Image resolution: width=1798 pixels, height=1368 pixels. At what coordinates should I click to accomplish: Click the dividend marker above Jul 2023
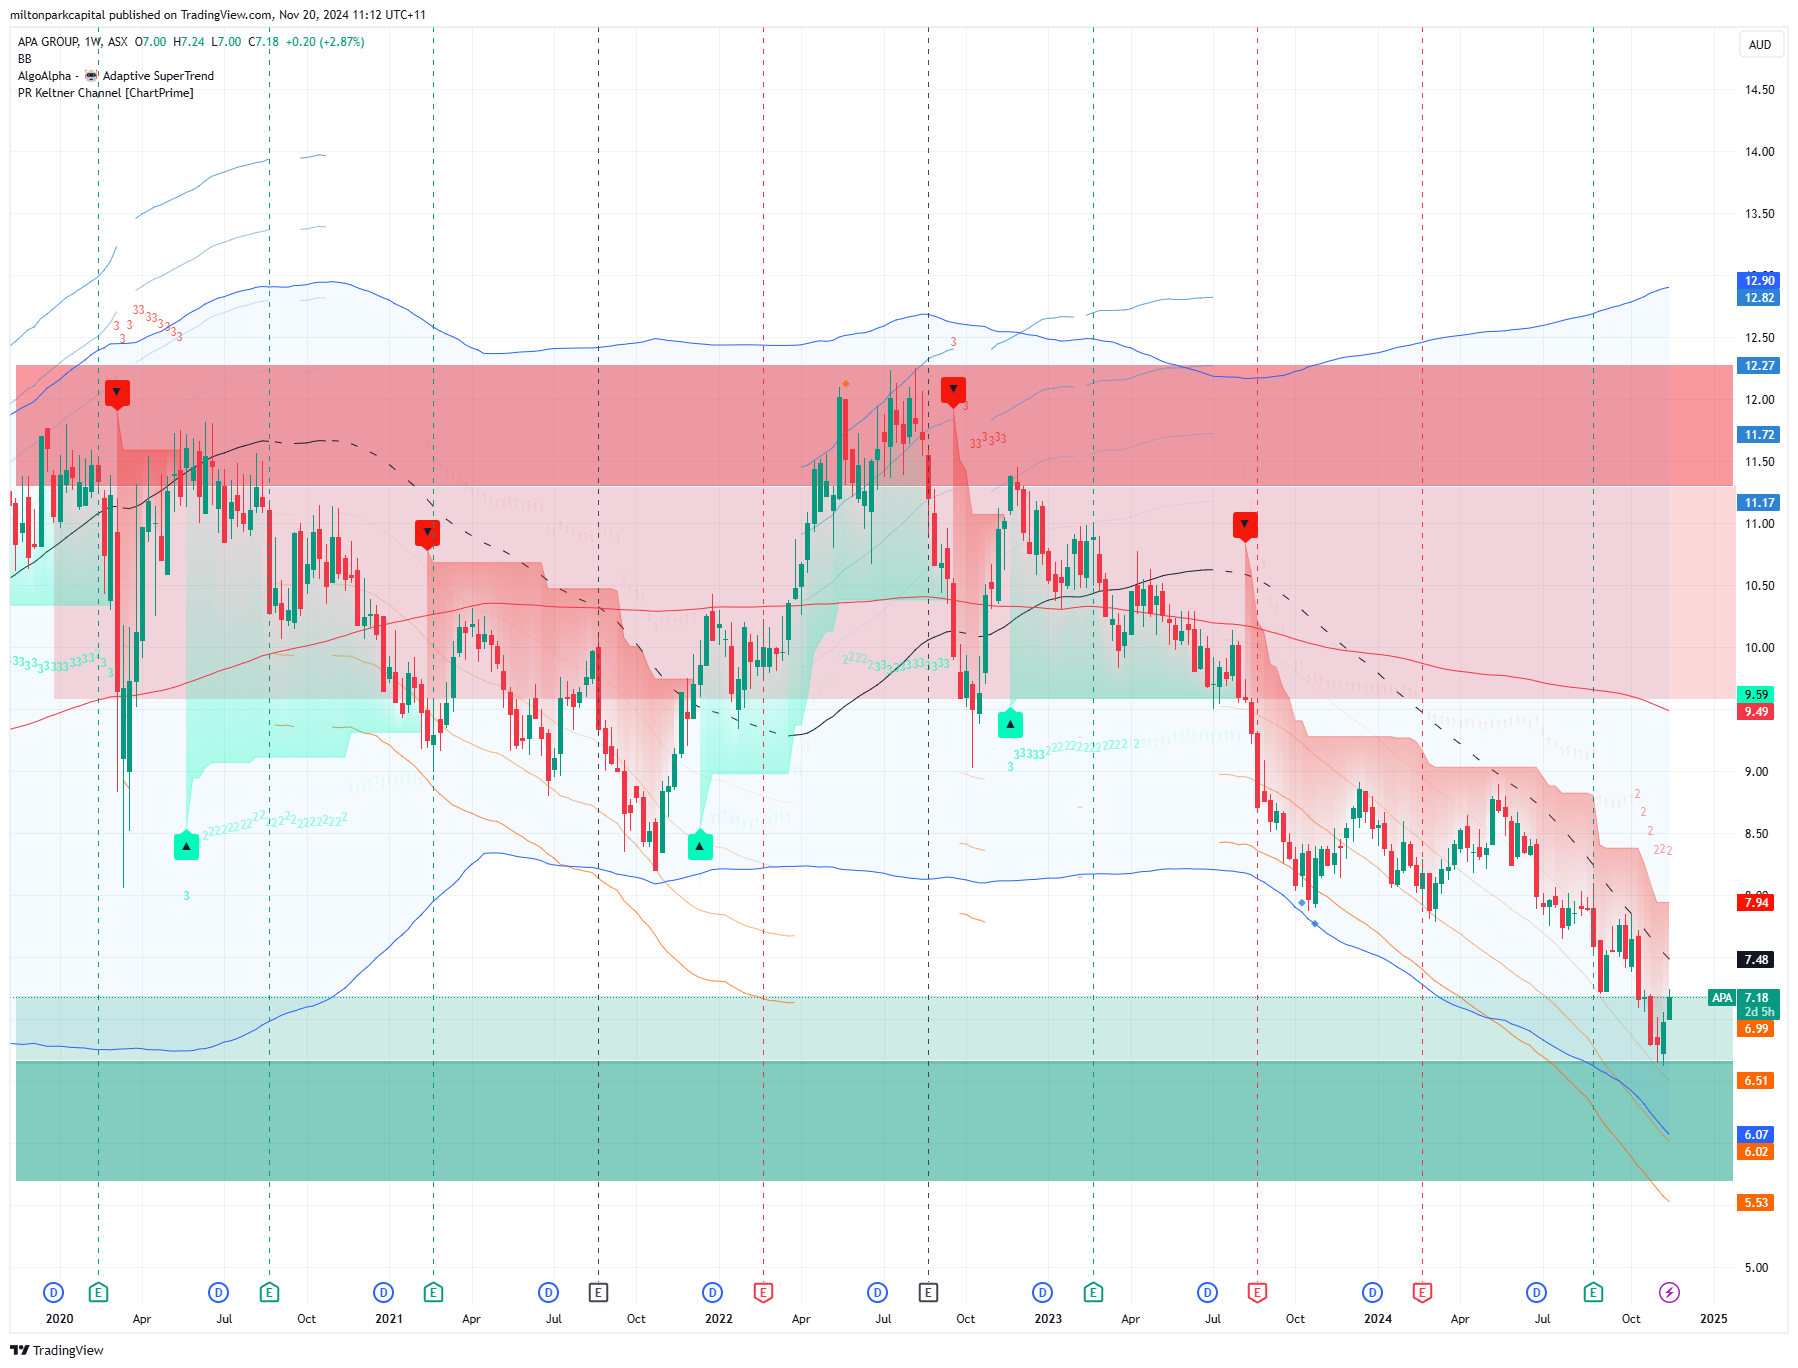pyautogui.click(x=1208, y=1292)
